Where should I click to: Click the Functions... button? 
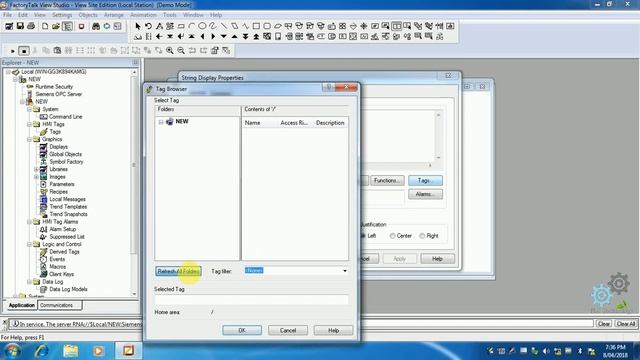(387, 180)
